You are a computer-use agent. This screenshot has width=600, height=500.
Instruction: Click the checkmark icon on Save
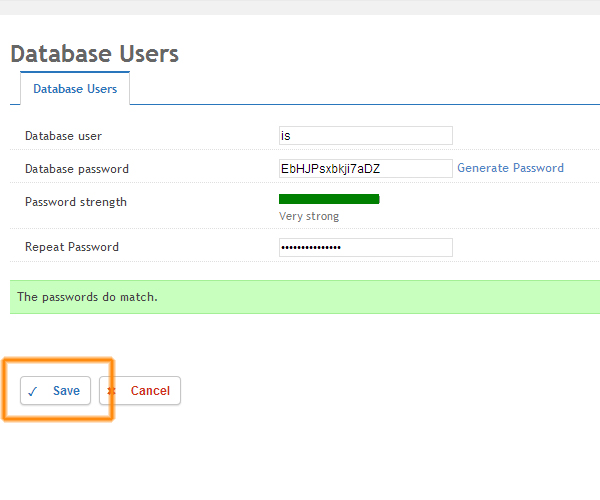pyautogui.click(x=33, y=391)
